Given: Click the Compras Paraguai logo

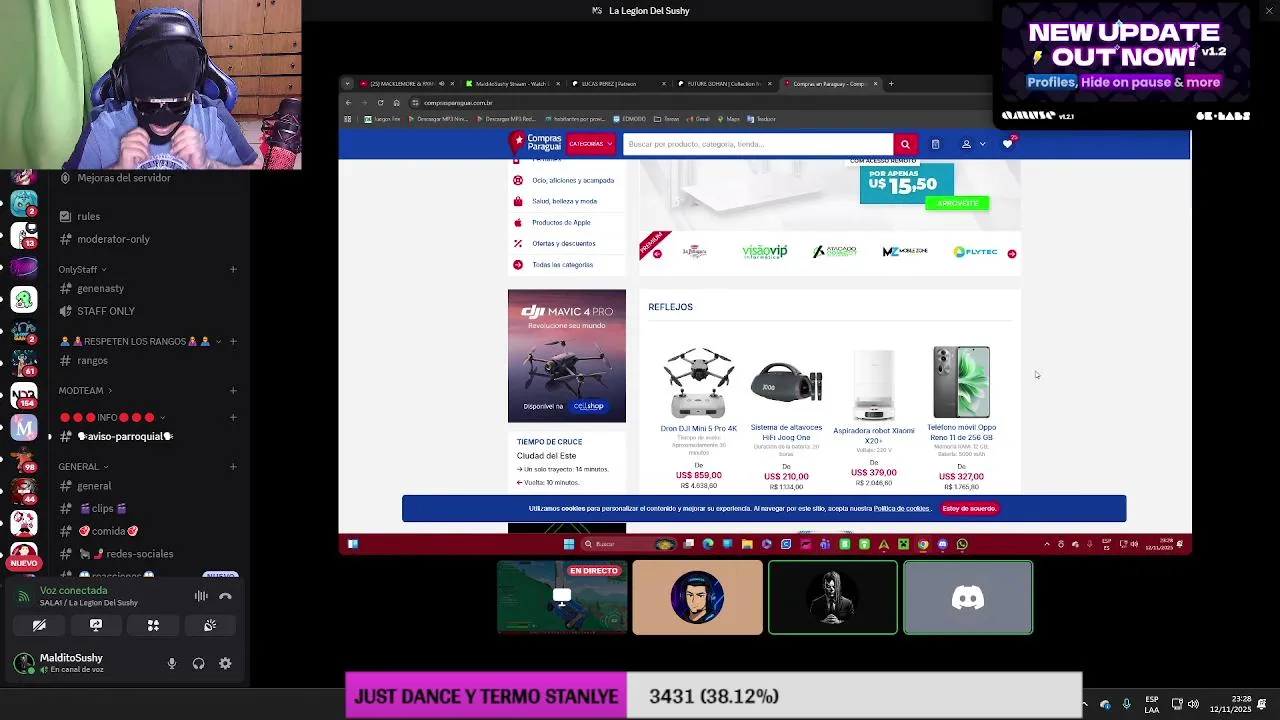Looking at the screenshot, I should point(536,143).
